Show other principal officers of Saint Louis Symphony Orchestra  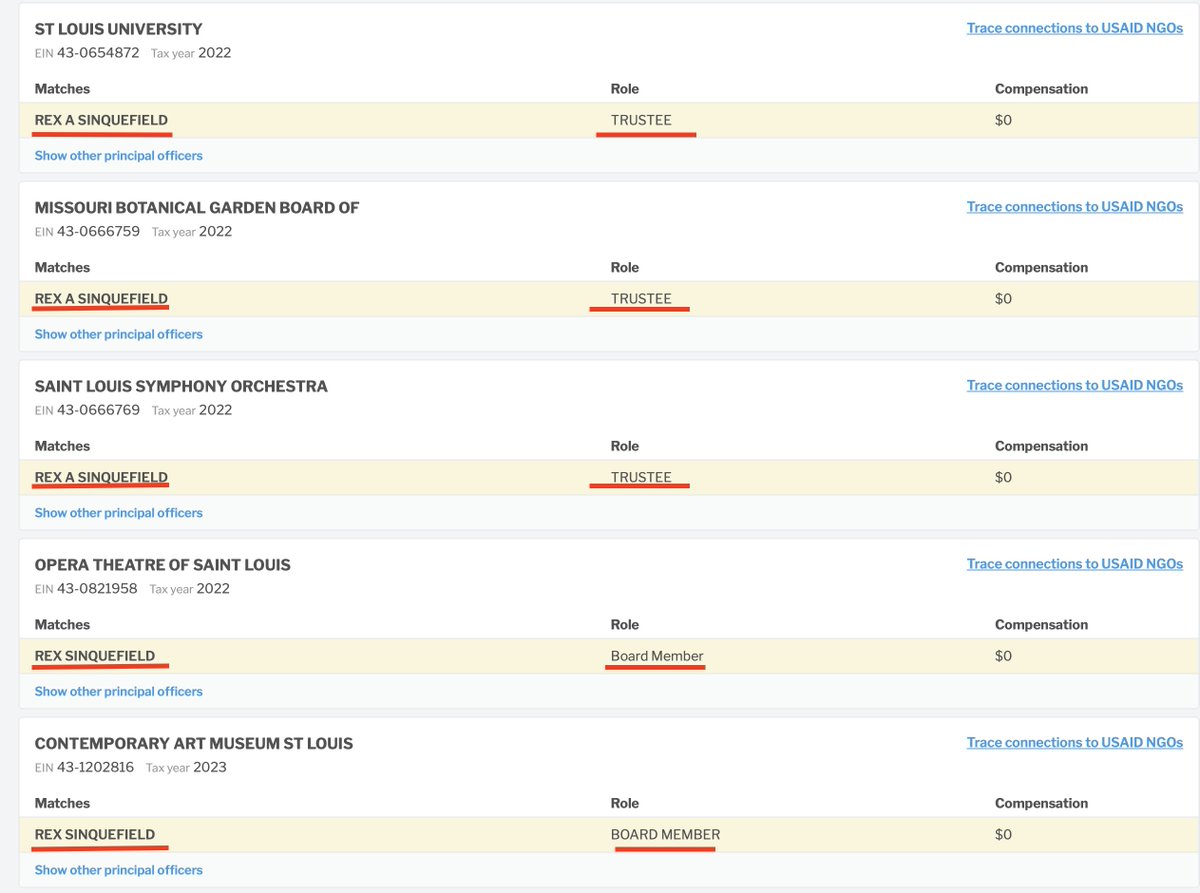coord(118,513)
